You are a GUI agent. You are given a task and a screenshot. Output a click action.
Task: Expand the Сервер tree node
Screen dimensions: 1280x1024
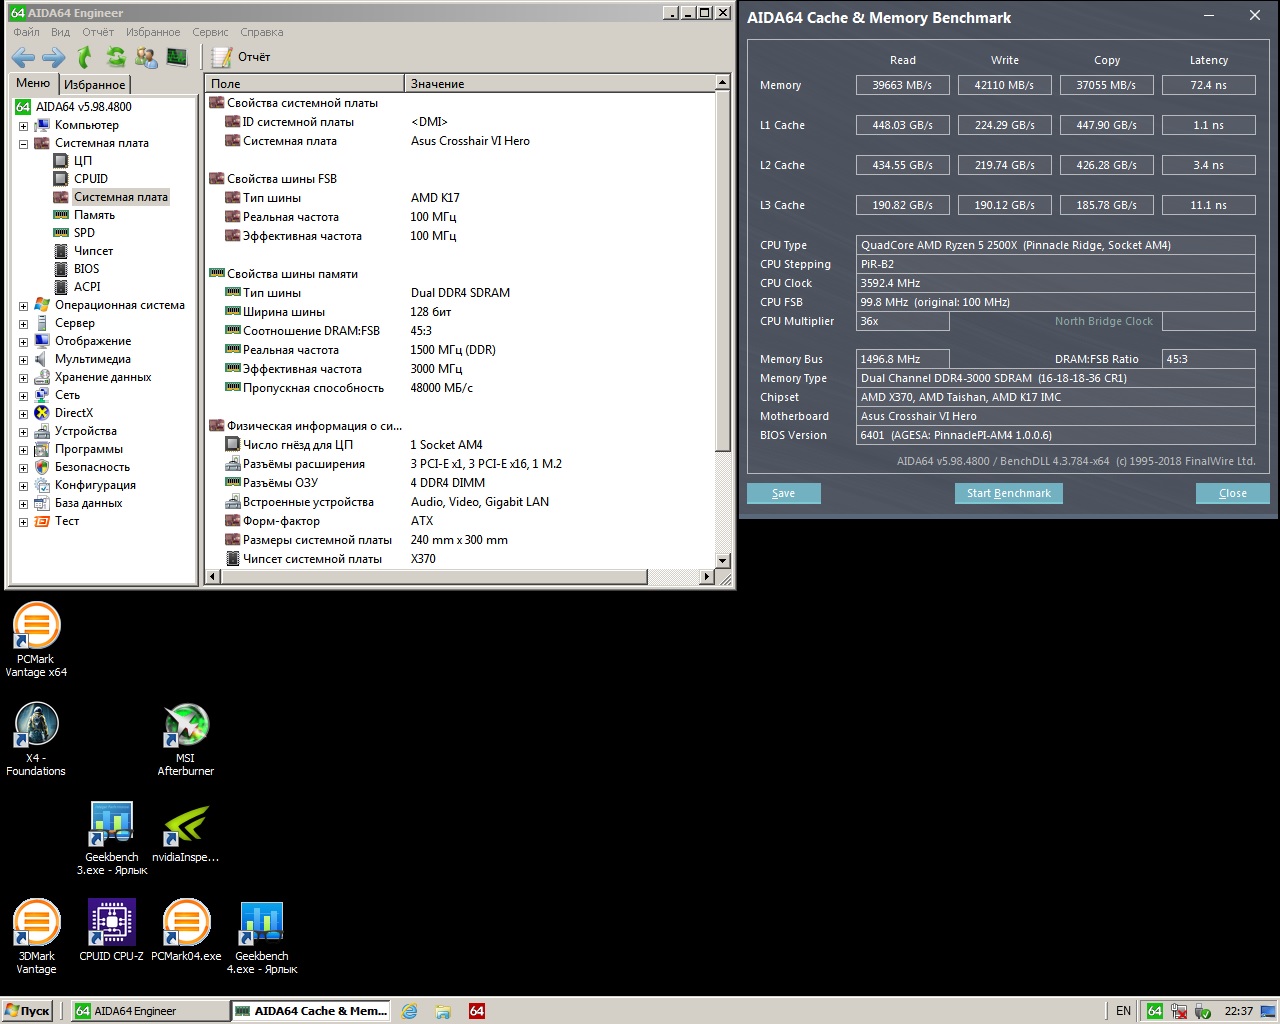(x=23, y=324)
